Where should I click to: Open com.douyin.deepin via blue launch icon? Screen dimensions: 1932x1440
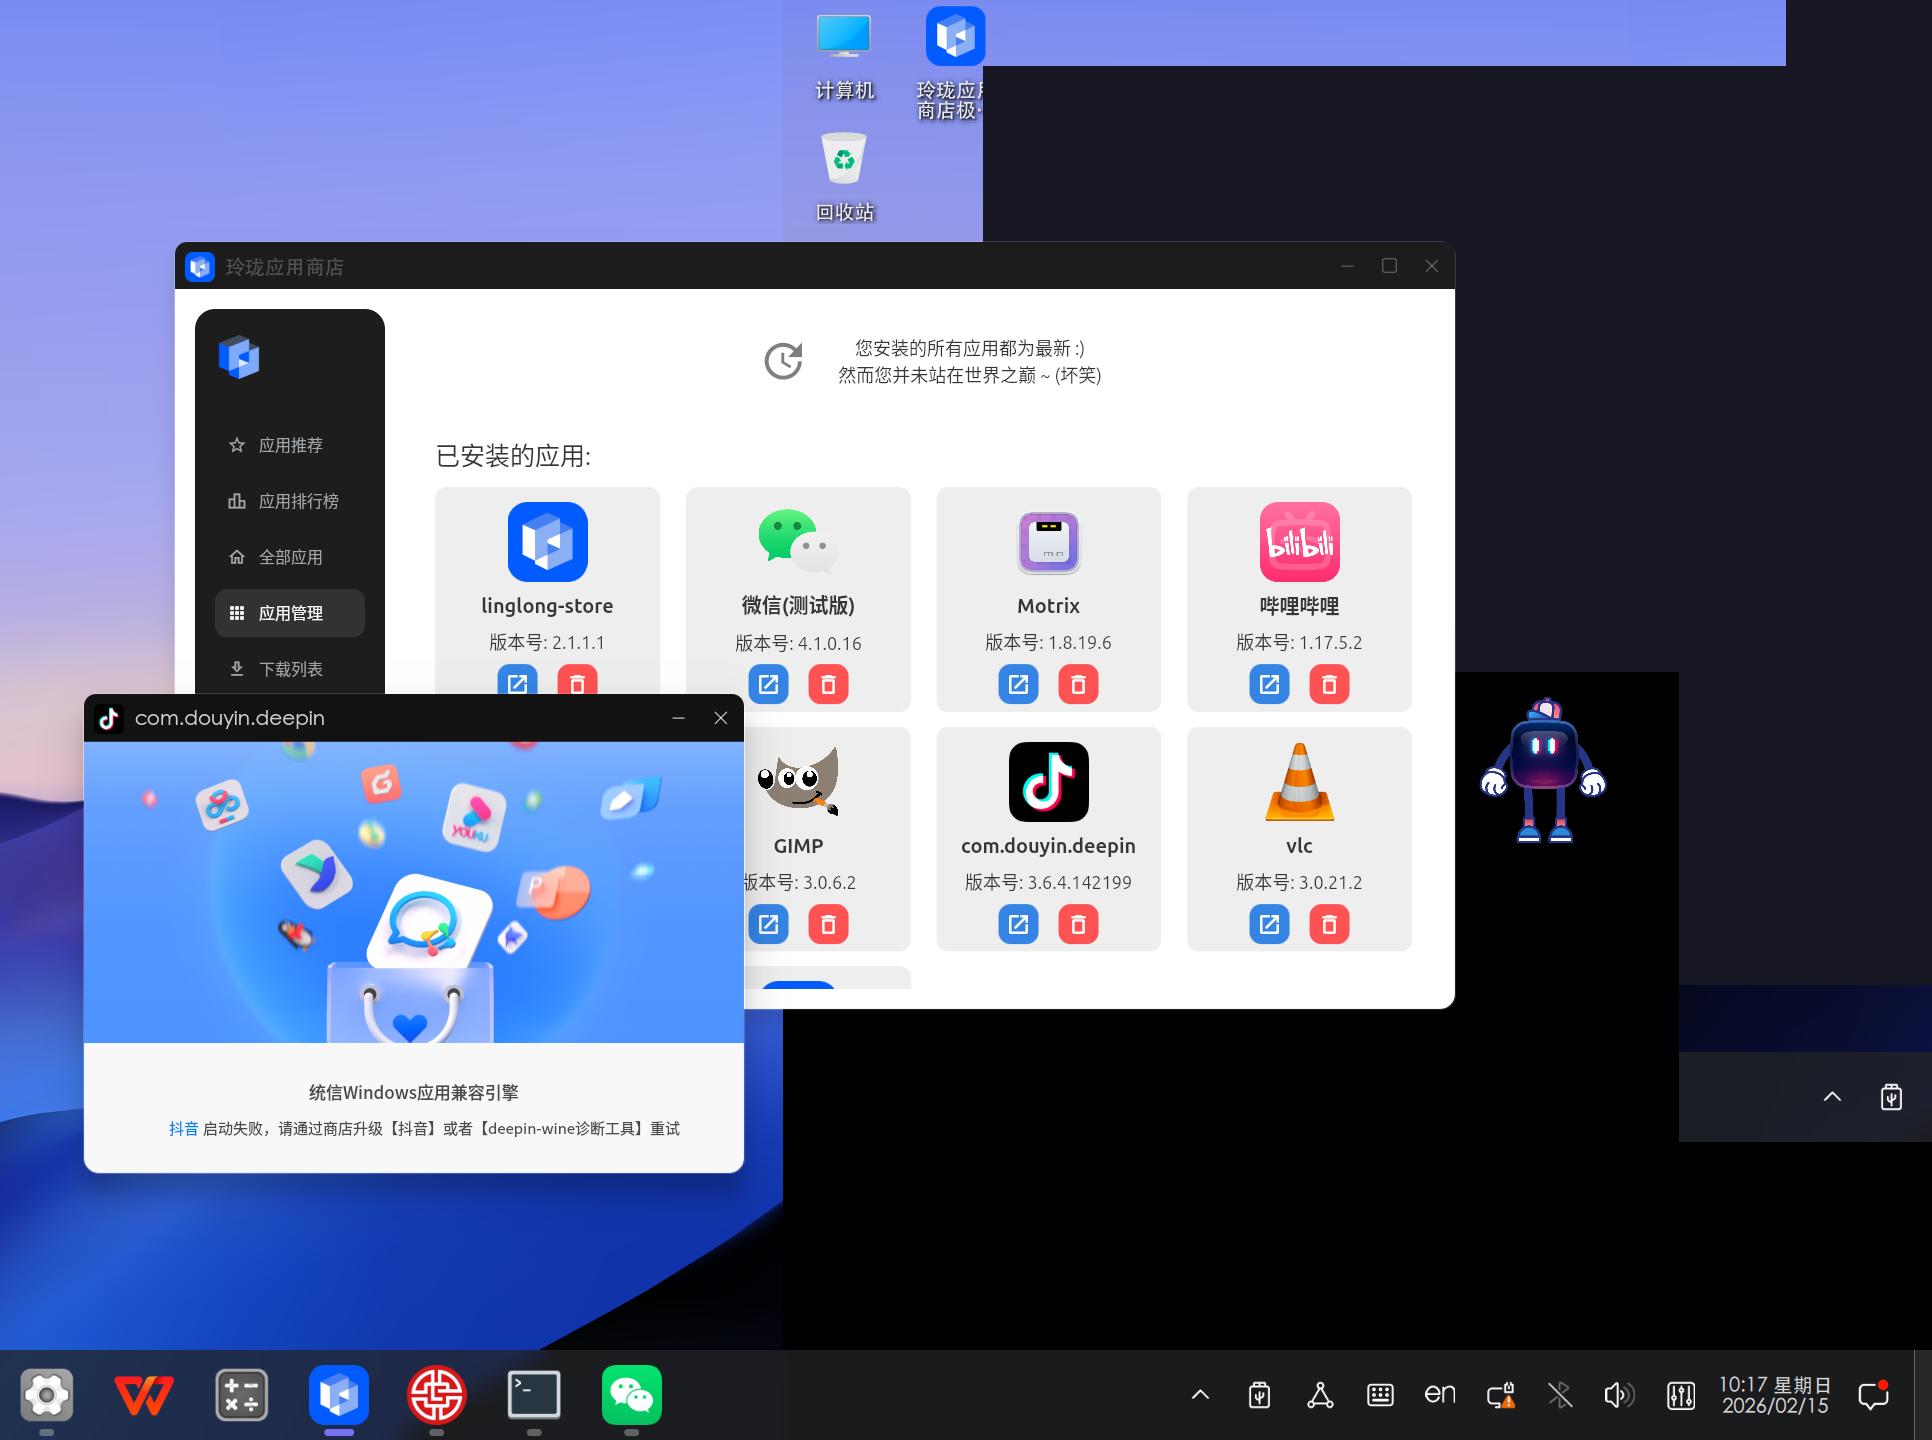click(x=1018, y=925)
